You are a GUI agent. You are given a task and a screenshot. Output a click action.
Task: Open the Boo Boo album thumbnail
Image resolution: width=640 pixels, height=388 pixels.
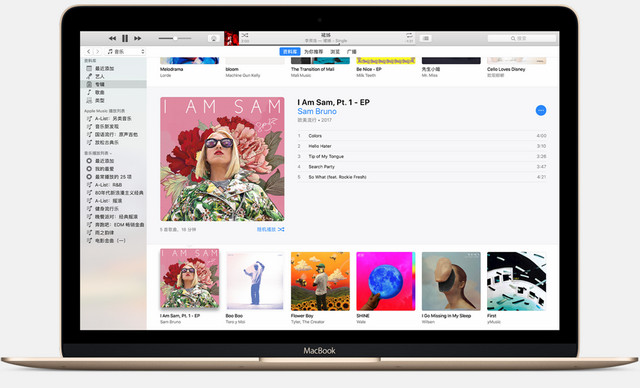pyautogui.click(x=255, y=281)
